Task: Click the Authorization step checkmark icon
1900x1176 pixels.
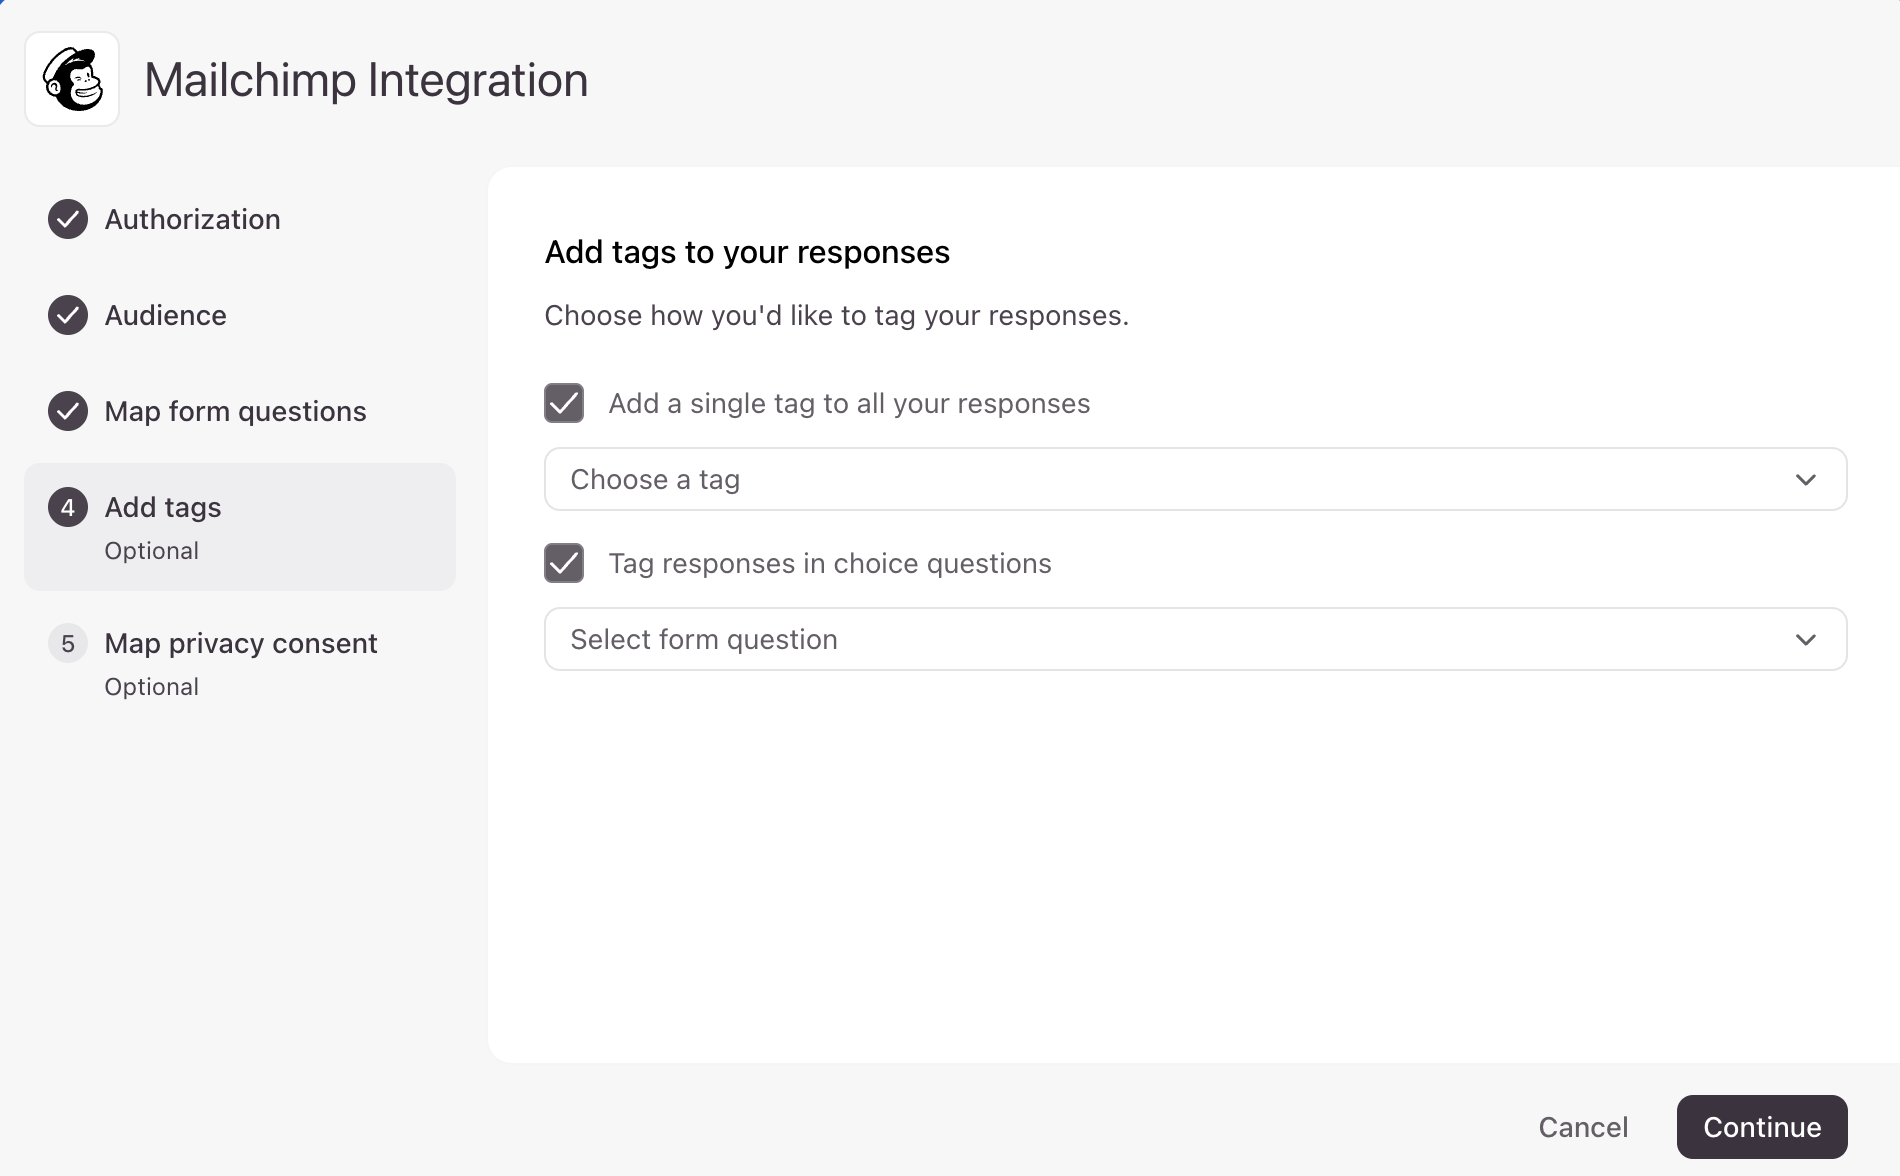Action: (x=68, y=219)
